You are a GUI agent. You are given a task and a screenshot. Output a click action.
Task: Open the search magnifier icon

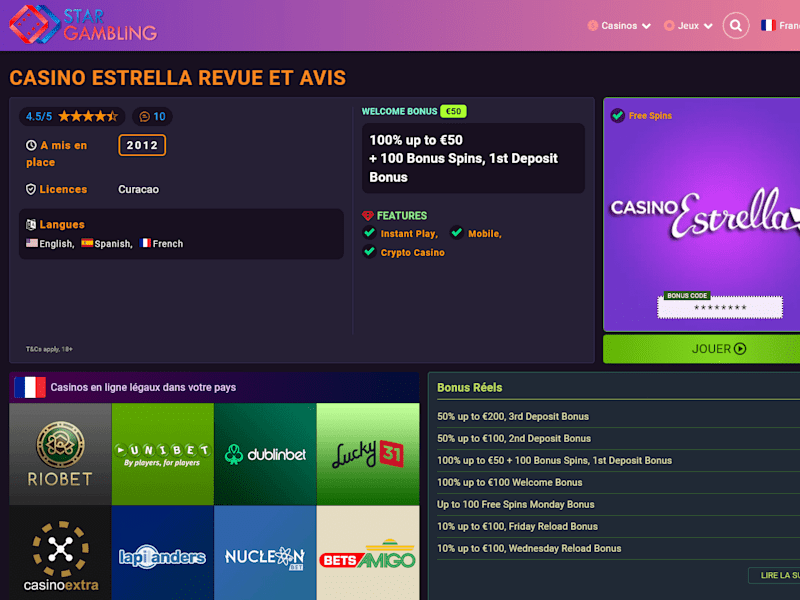pyautogui.click(x=736, y=26)
